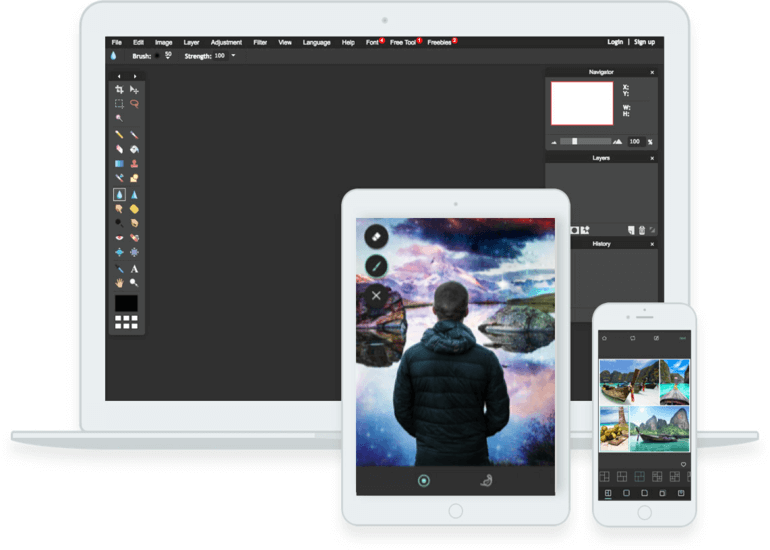Select the Crop tool in the toolbox
Viewport: 770px width, 550px height.
(119, 90)
